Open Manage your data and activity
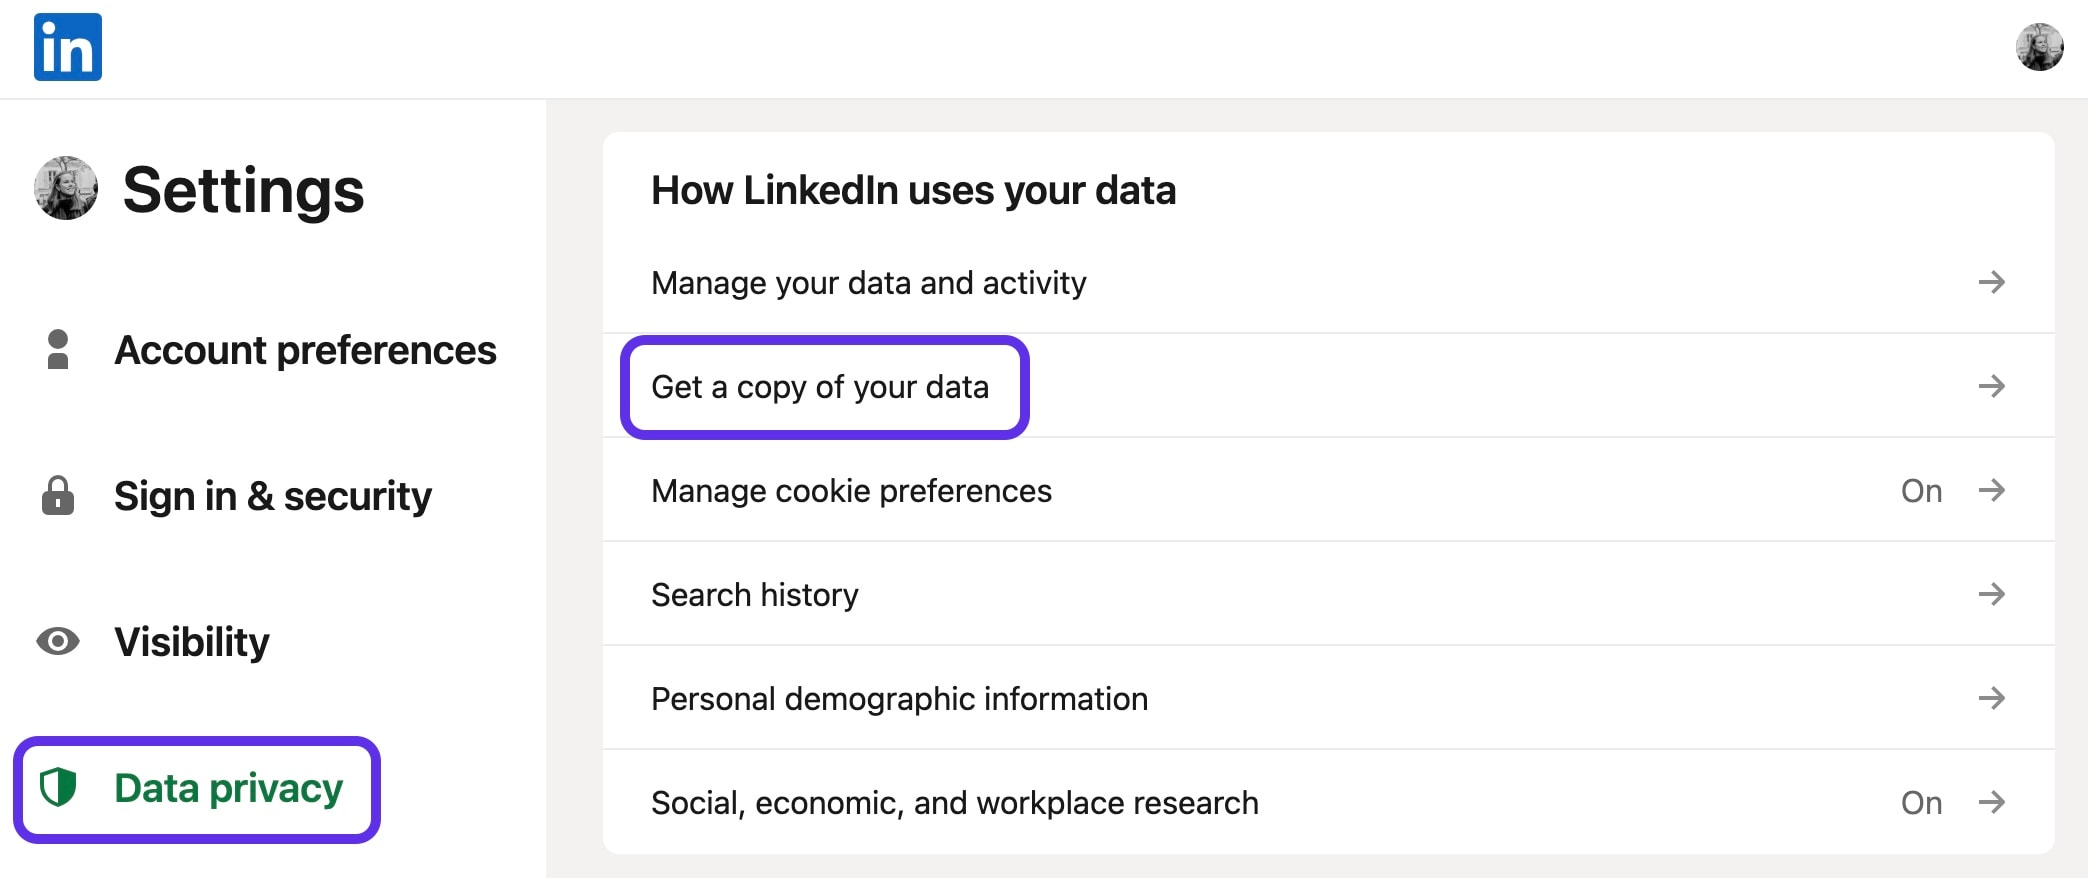Viewport: 2088px width, 878px height. 1328,282
